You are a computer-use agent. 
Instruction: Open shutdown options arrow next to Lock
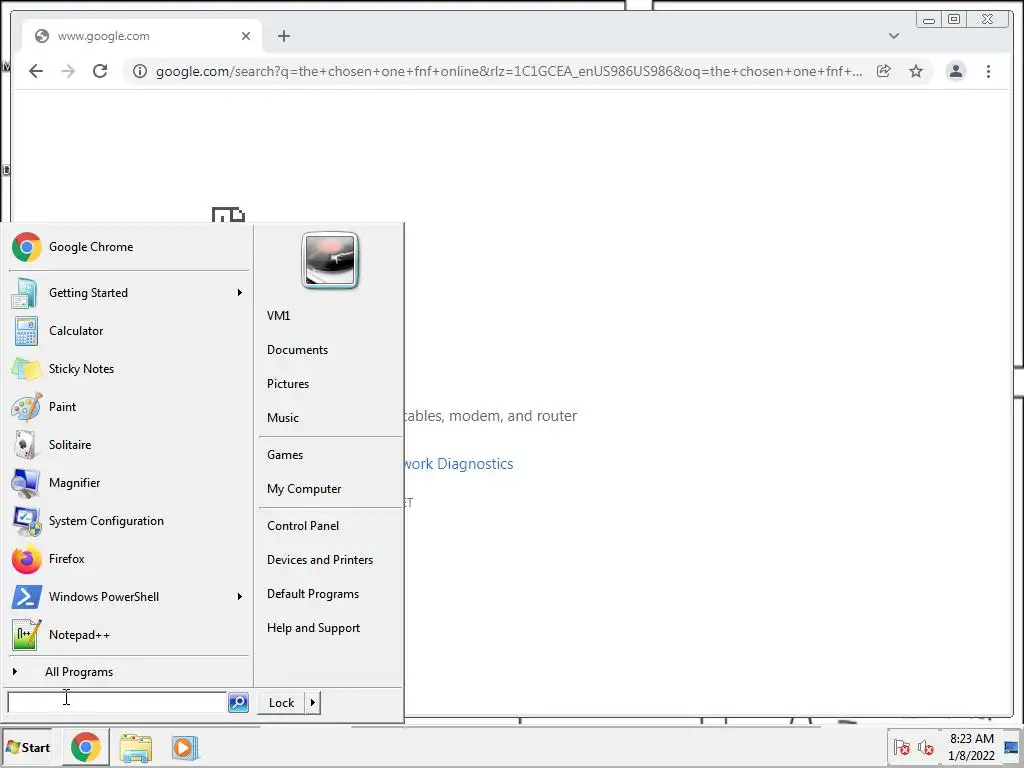[313, 703]
